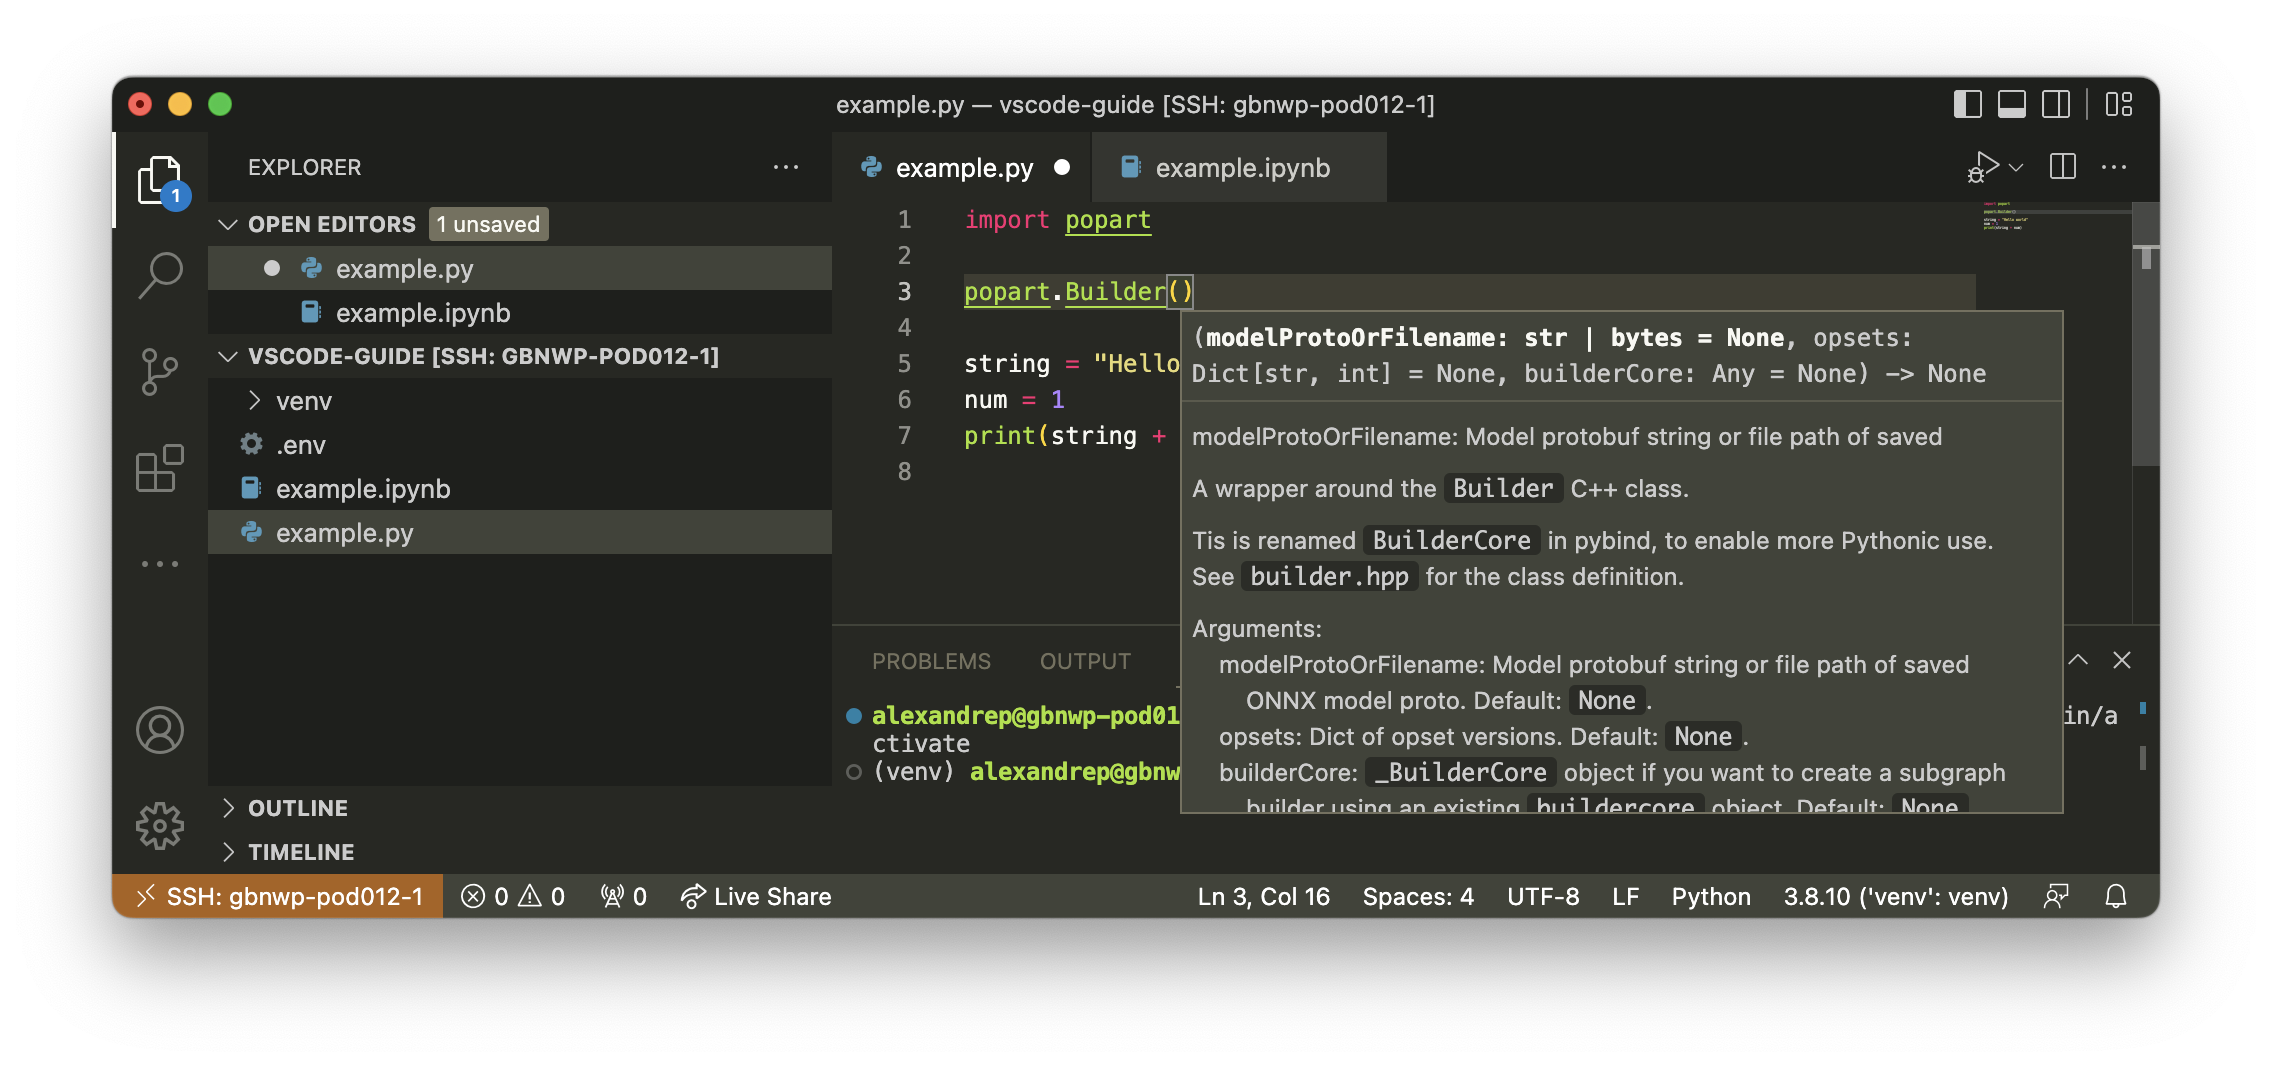
Task: Open the Explorer icon in Activity Bar
Action: point(160,178)
